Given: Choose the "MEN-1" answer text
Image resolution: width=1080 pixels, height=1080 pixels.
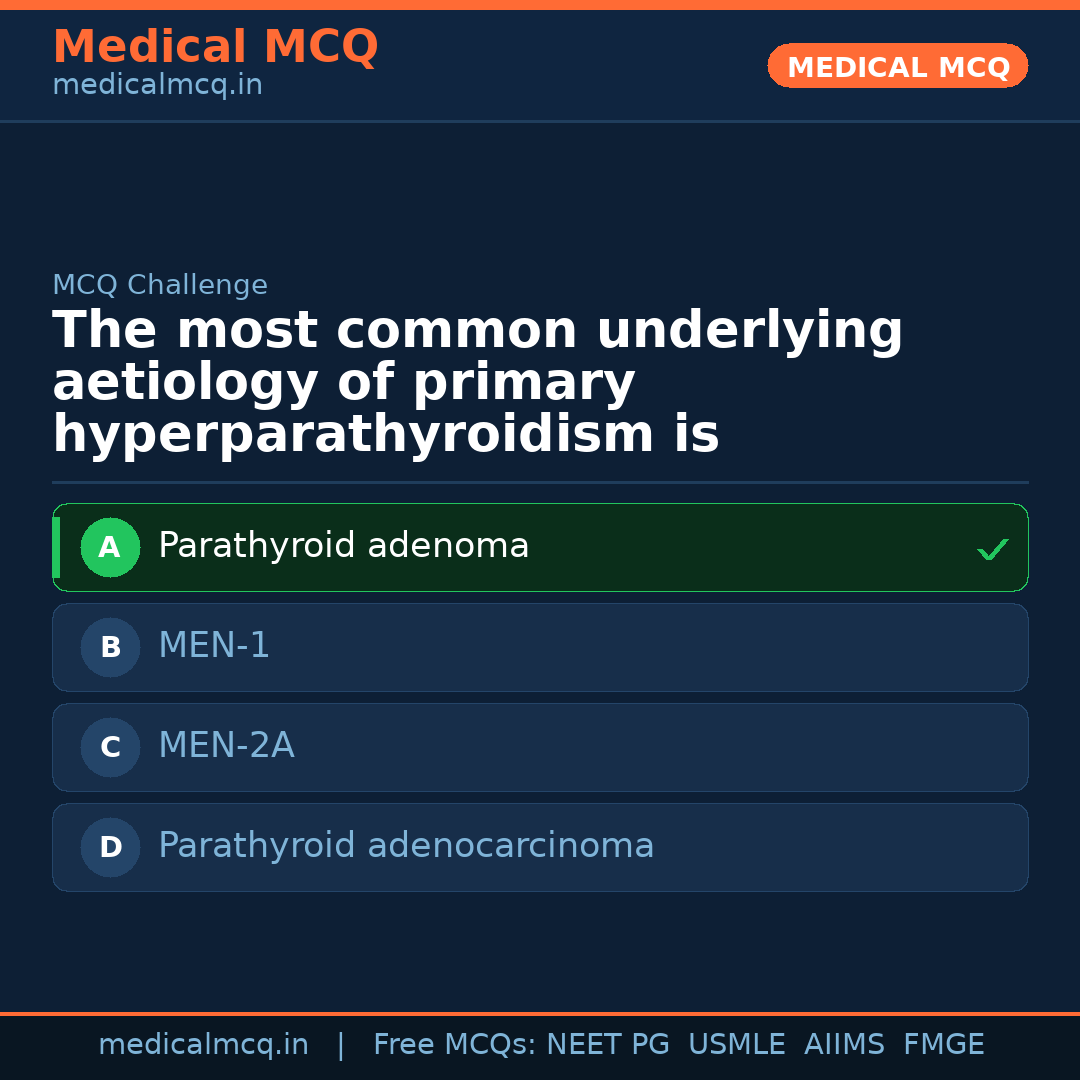Looking at the screenshot, I should (x=214, y=646).
